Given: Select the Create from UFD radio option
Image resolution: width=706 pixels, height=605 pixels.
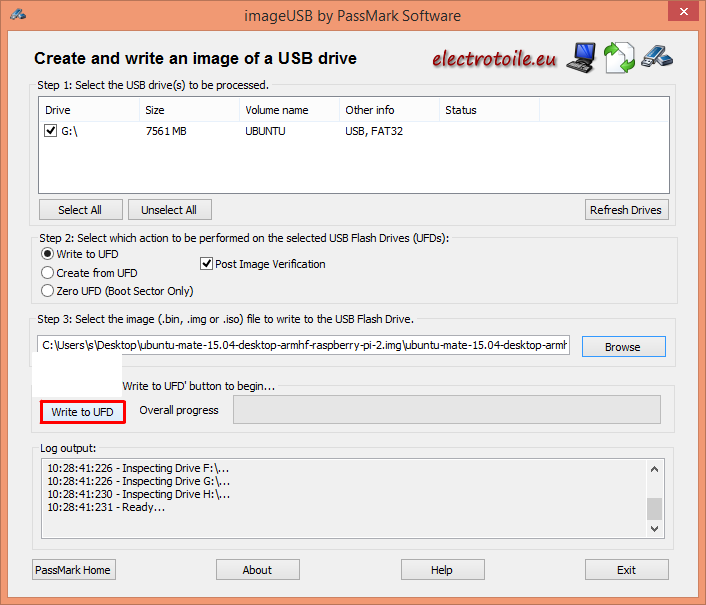Looking at the screenshot, I should click(47, 273).
